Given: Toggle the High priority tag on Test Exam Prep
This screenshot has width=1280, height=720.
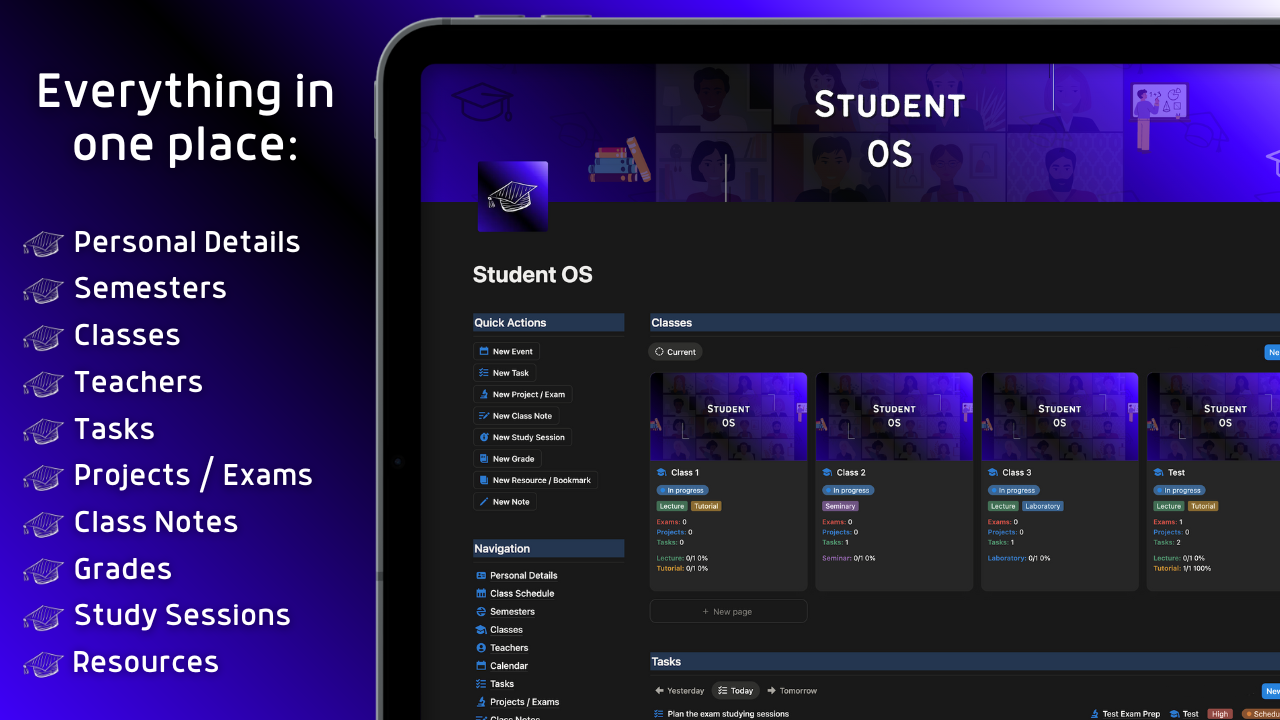Looking at the screenshot, I should [x=1220, y=713].
